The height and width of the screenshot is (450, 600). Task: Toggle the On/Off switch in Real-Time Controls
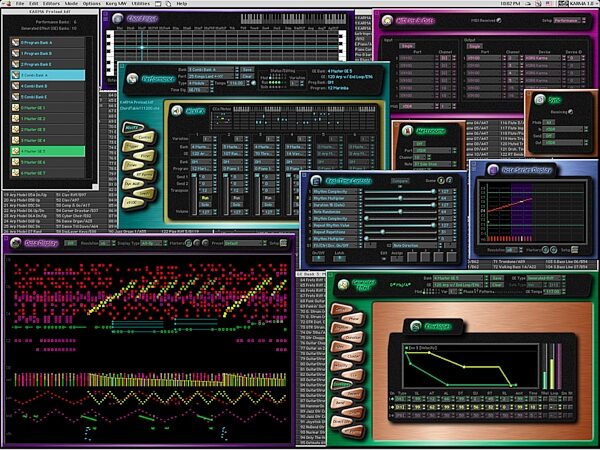(x=318, y=259)
